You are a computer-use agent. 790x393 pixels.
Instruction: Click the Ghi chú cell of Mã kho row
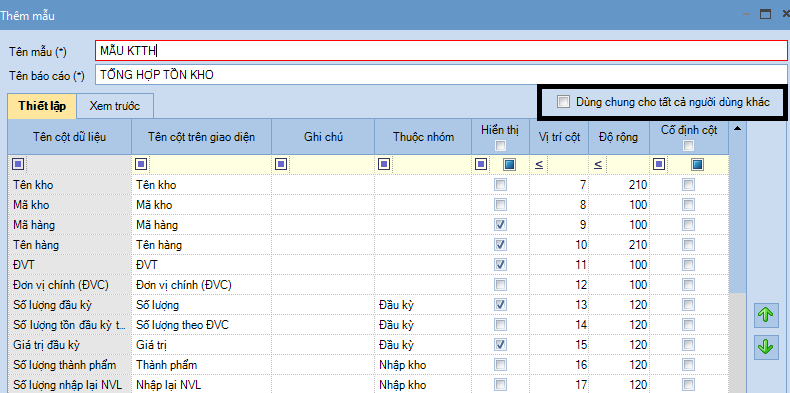[x=323, y=205]
